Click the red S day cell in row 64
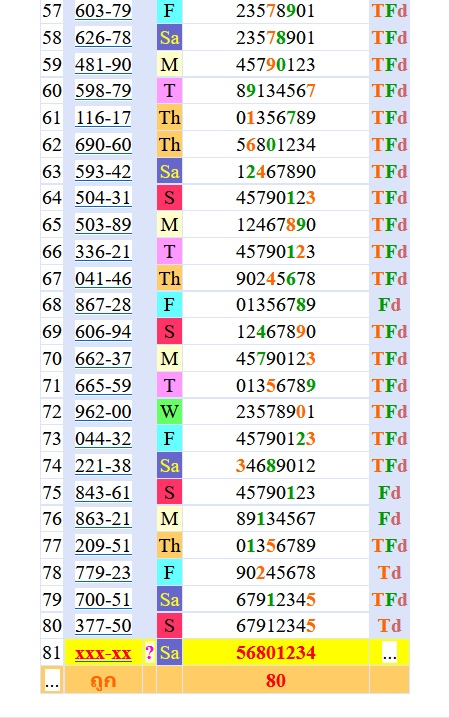 click(169, 198)
